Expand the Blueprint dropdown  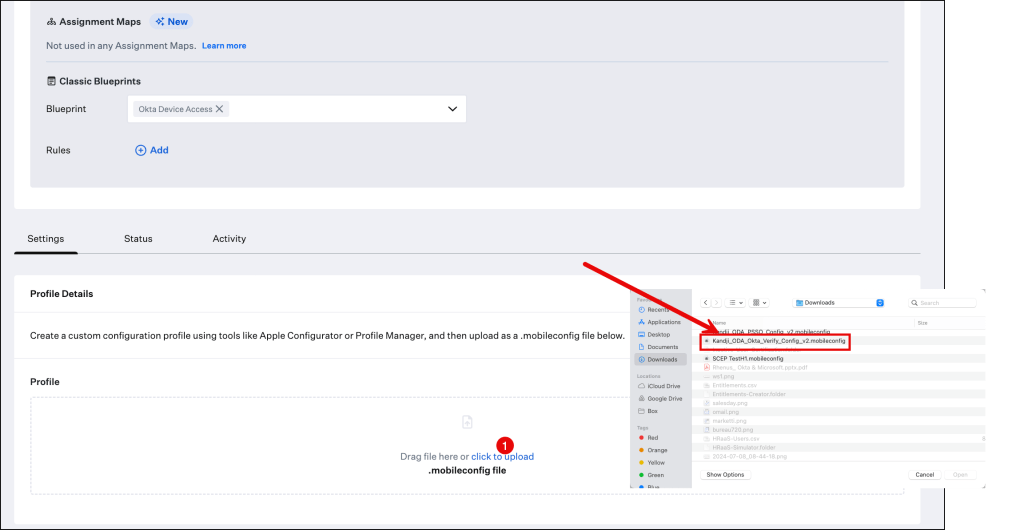coord(452,109)
